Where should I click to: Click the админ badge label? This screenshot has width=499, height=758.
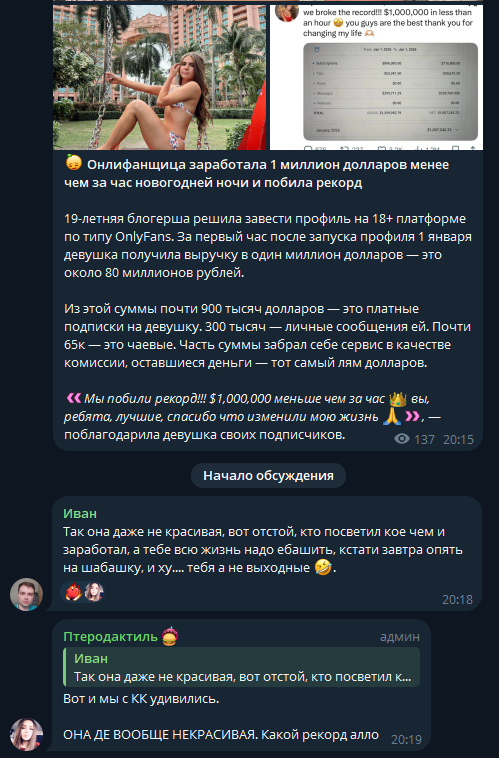(399, 637)
